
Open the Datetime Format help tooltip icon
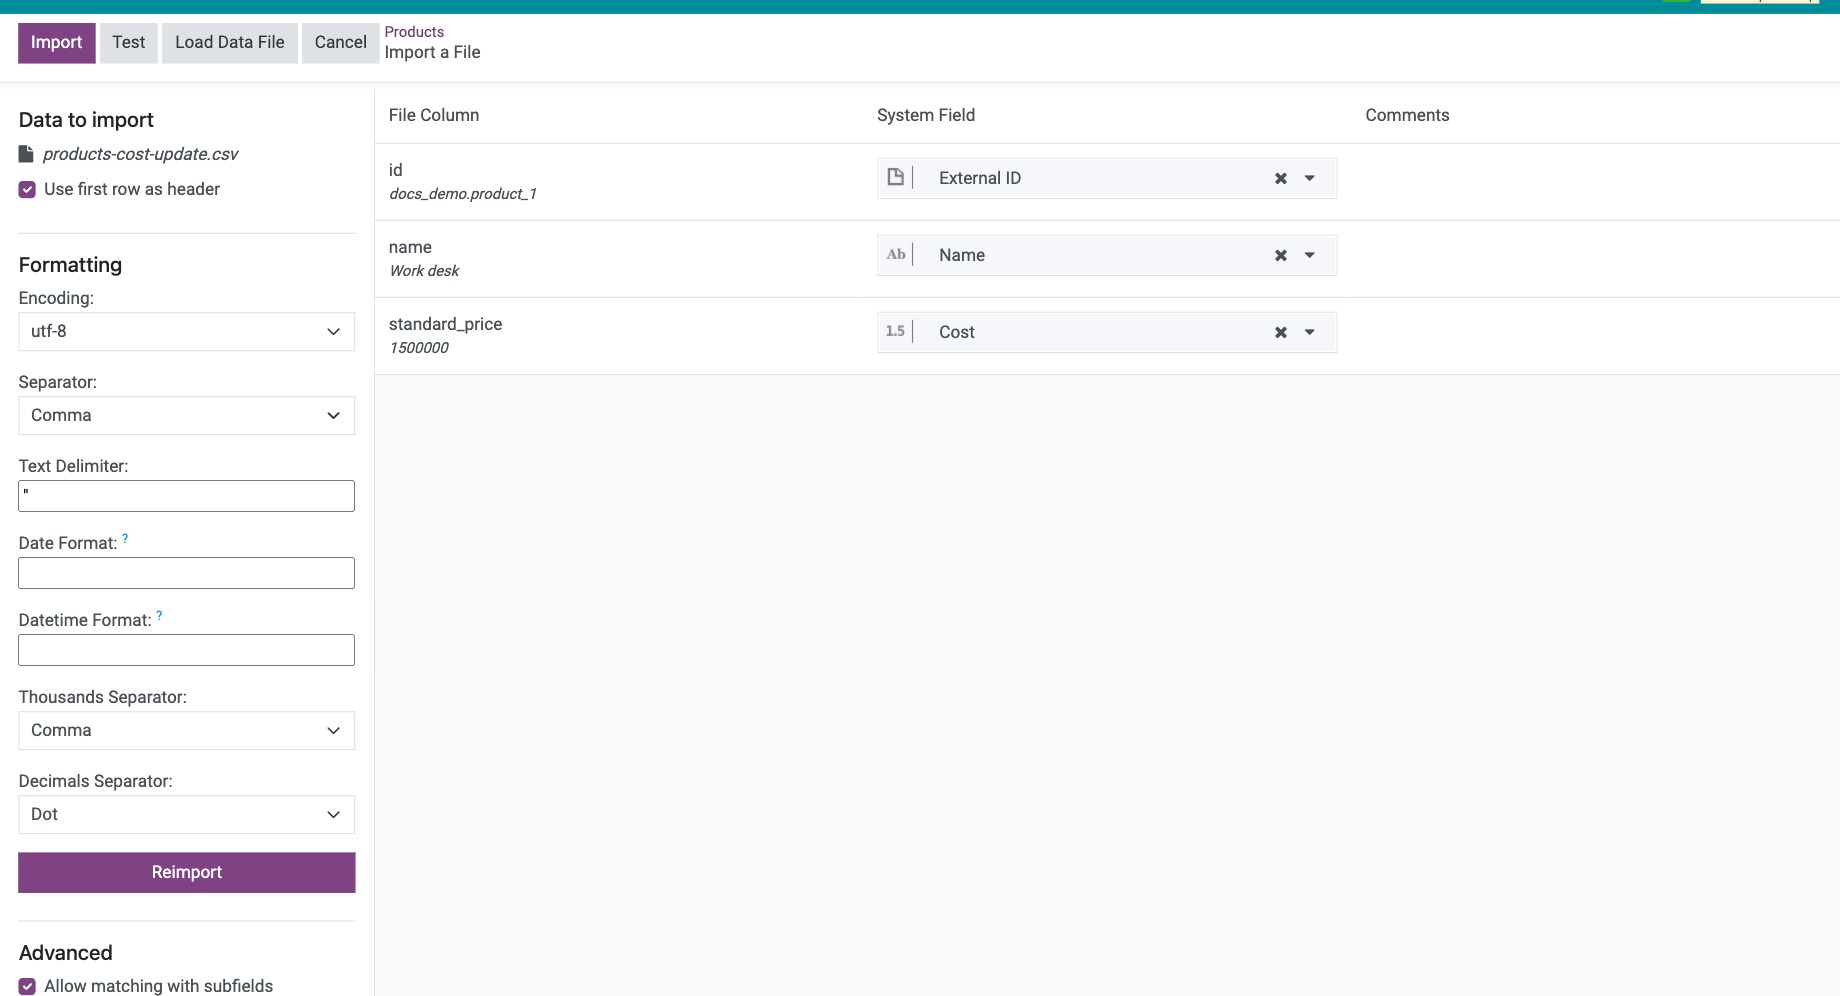(x=159, y=615)
